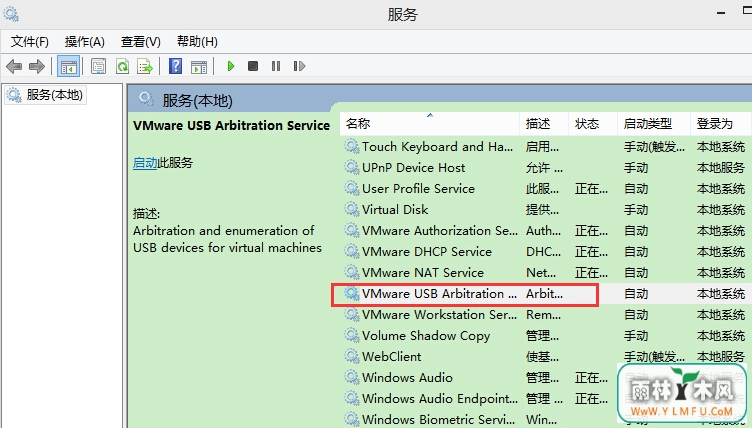This screenshot has width=752, height=428.
Task: Click 本地服务 login of UPnP Device Host
Action: (721, 167)
